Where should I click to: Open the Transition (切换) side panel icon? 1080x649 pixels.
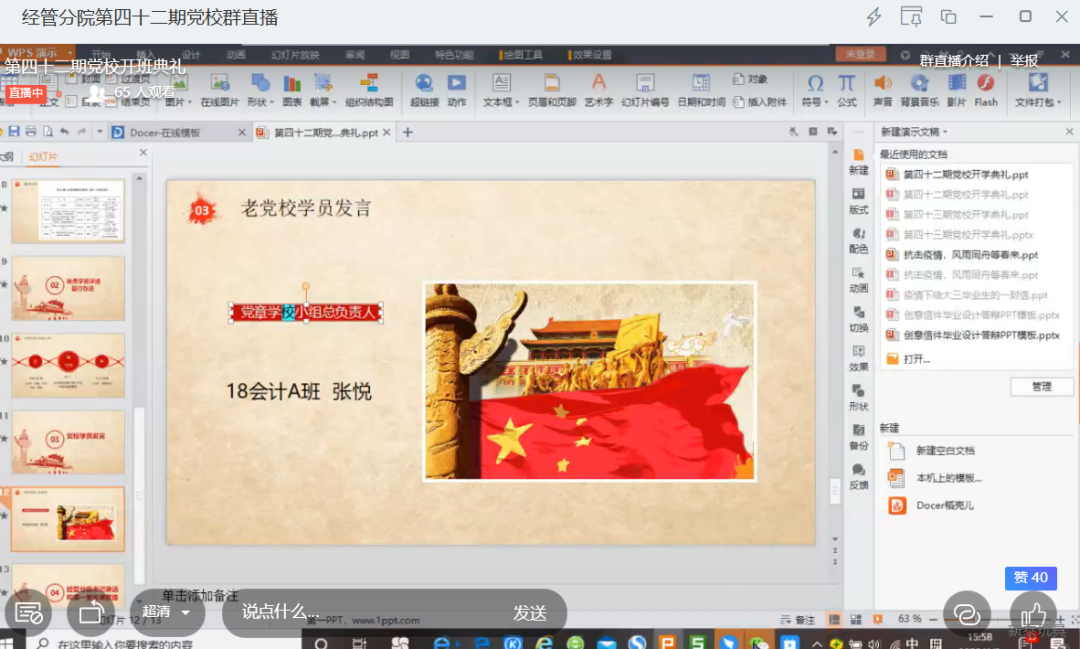pyautogui.click(x=858, y=318)
